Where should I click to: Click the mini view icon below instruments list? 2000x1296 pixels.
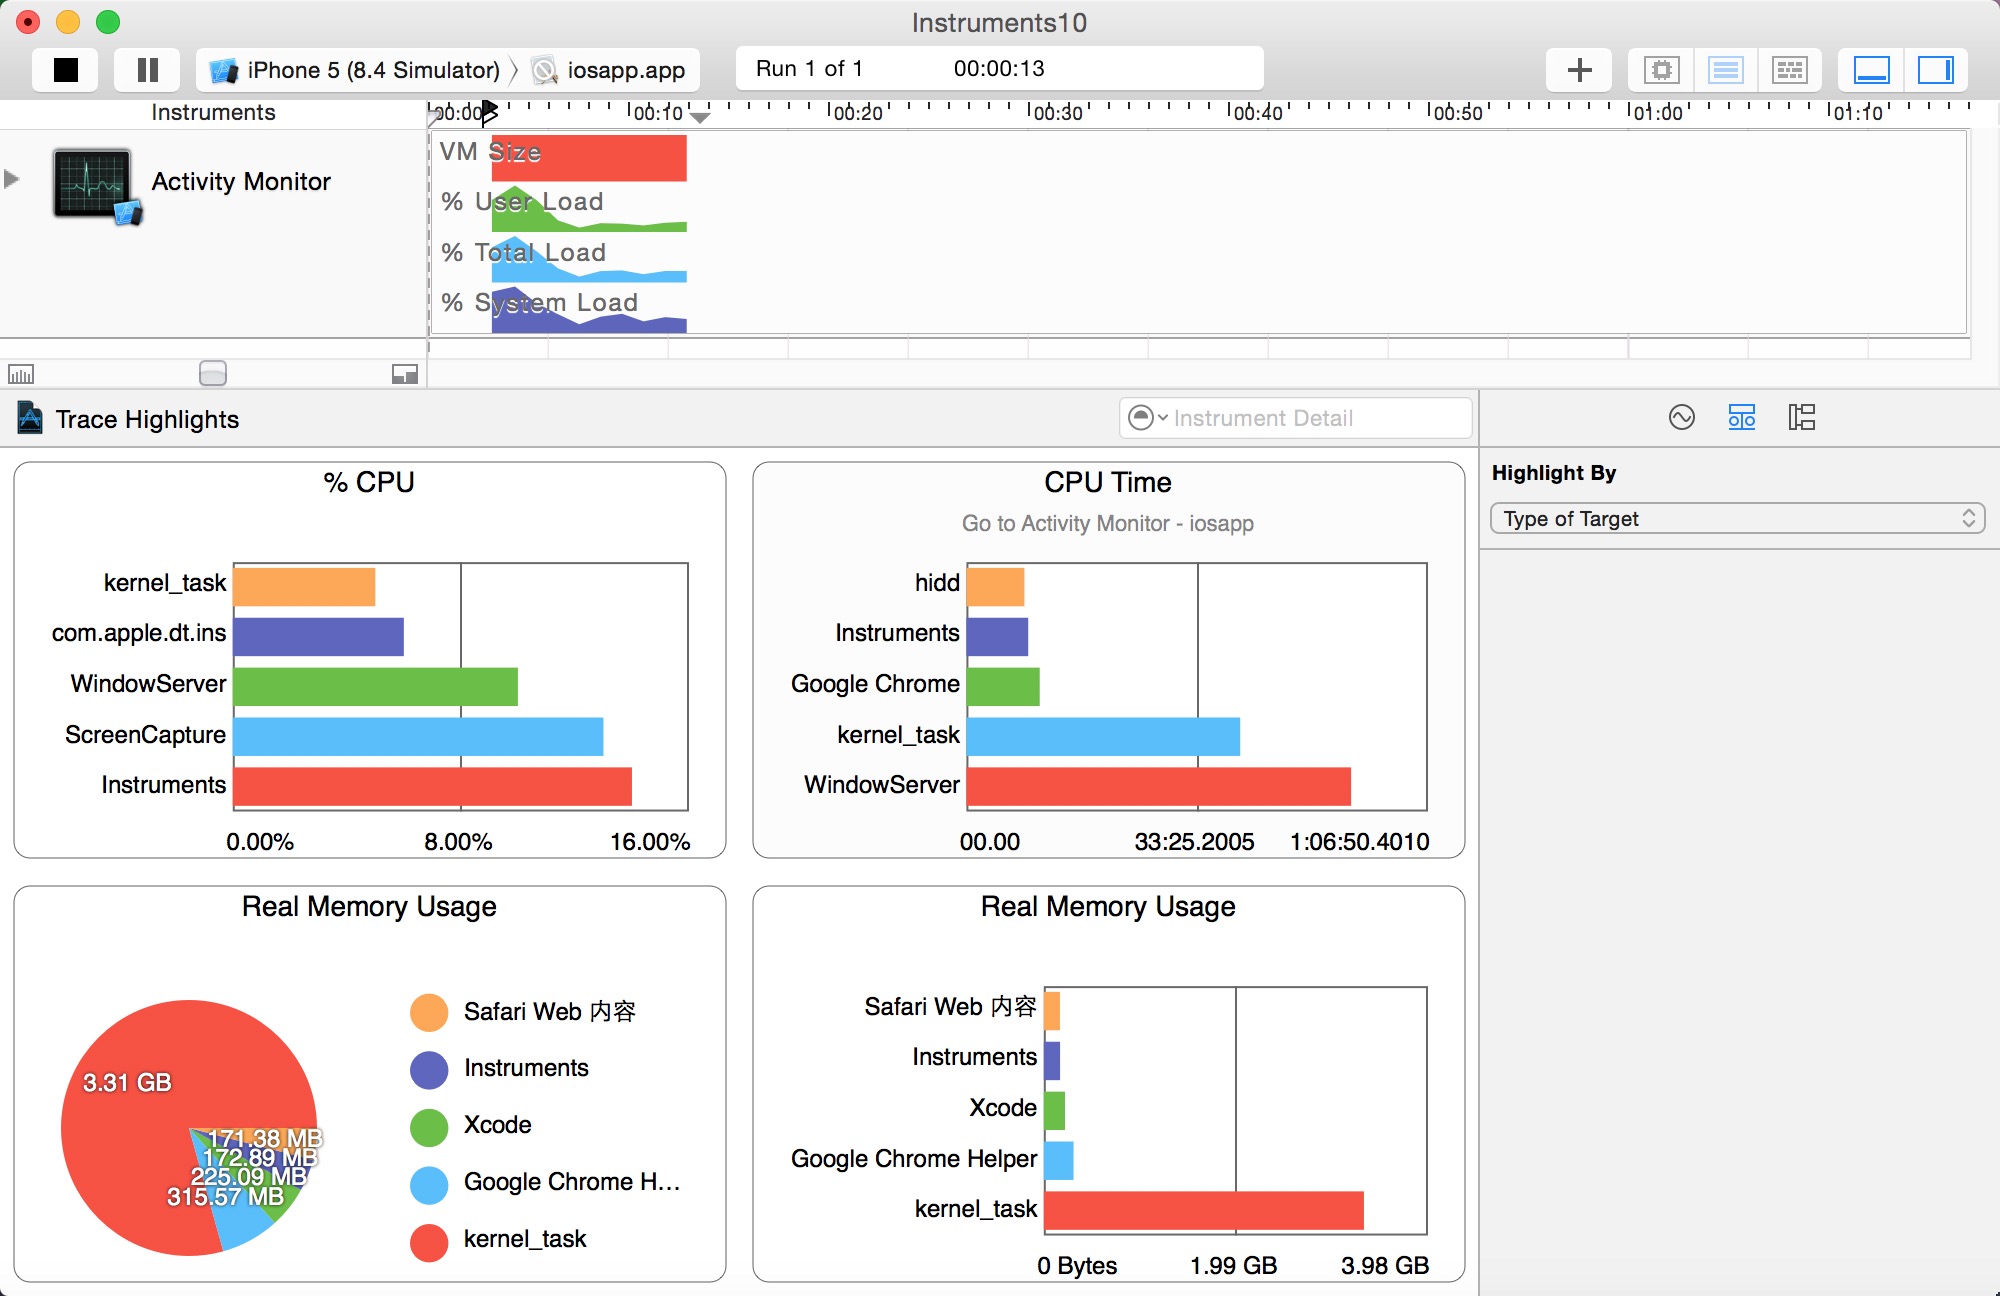tap(405, 374)
